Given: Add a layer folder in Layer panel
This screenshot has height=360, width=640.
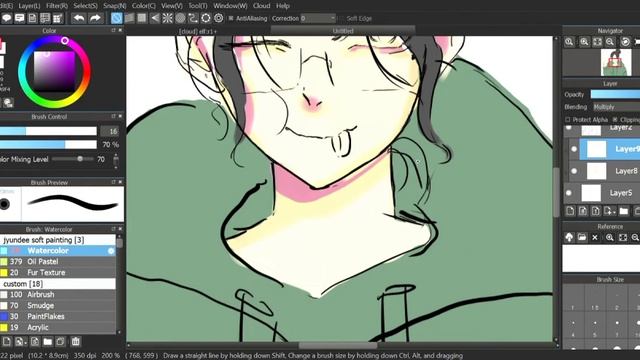Looking at the screenshot, I should [x=624, y=211].
